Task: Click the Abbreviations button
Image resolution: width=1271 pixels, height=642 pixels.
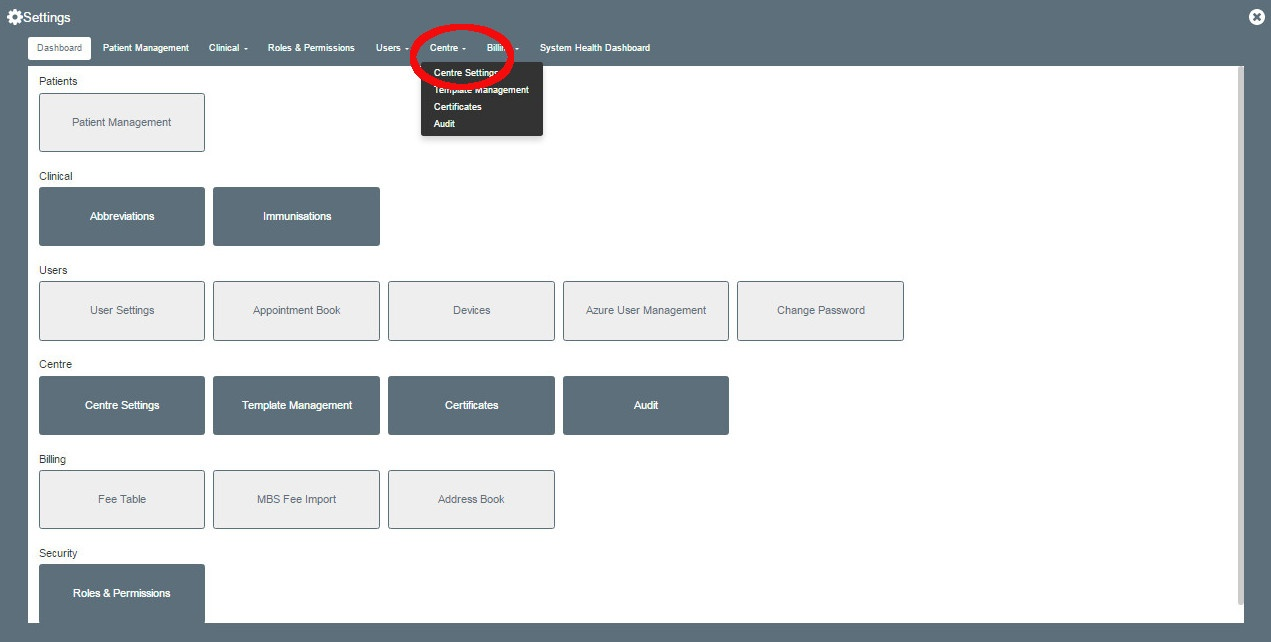Action: coord(121,216)
